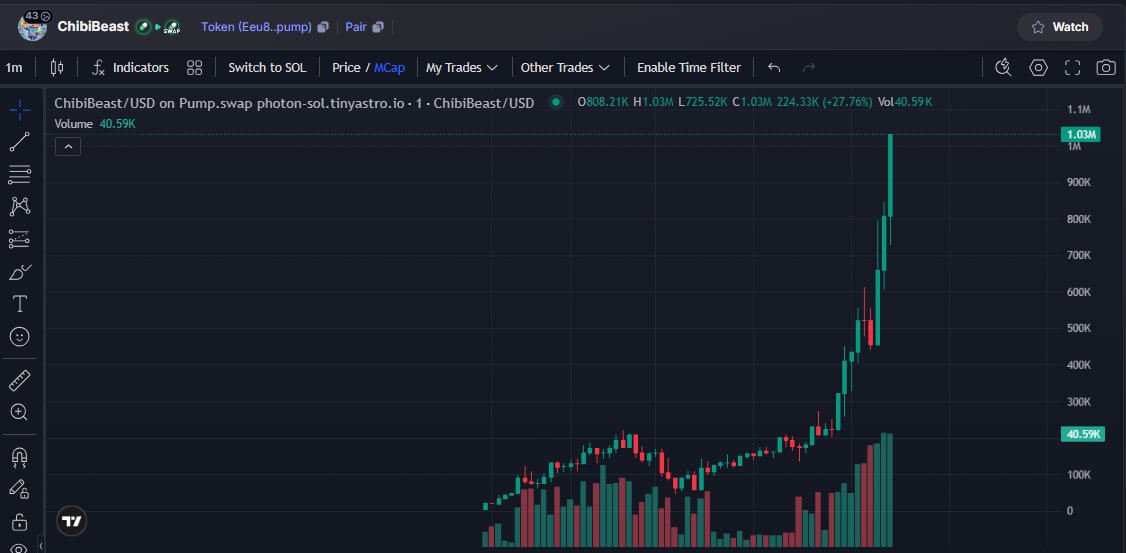Collapse the indicator legend arrow
The width and height of the screenshot is (1126, 553).
(x=68, y=147)
